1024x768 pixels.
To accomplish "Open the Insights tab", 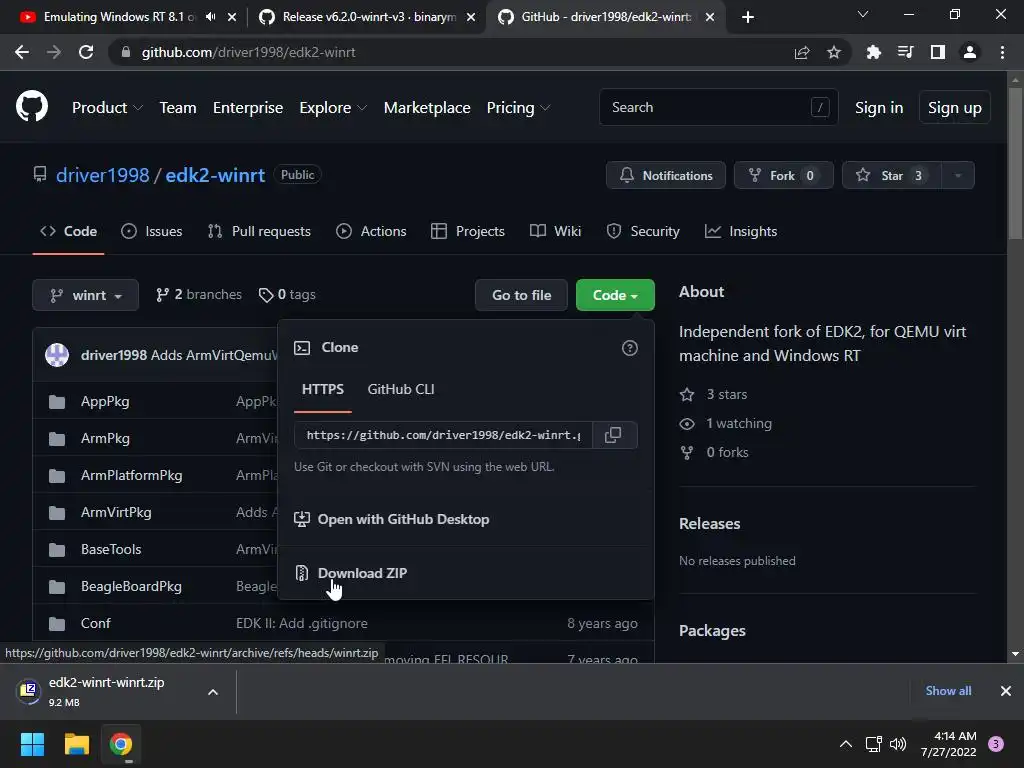I will pos(741,231).
